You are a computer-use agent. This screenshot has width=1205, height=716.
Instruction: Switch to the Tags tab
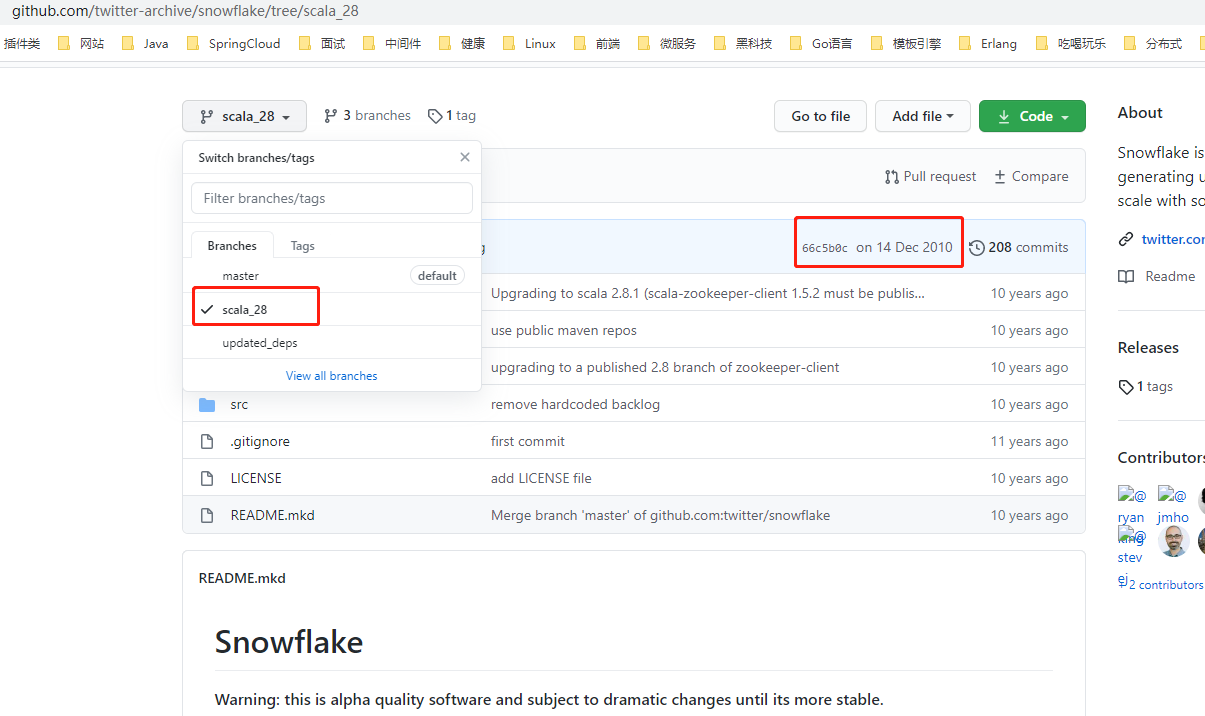pyautogui.click(x=303, y=245)
